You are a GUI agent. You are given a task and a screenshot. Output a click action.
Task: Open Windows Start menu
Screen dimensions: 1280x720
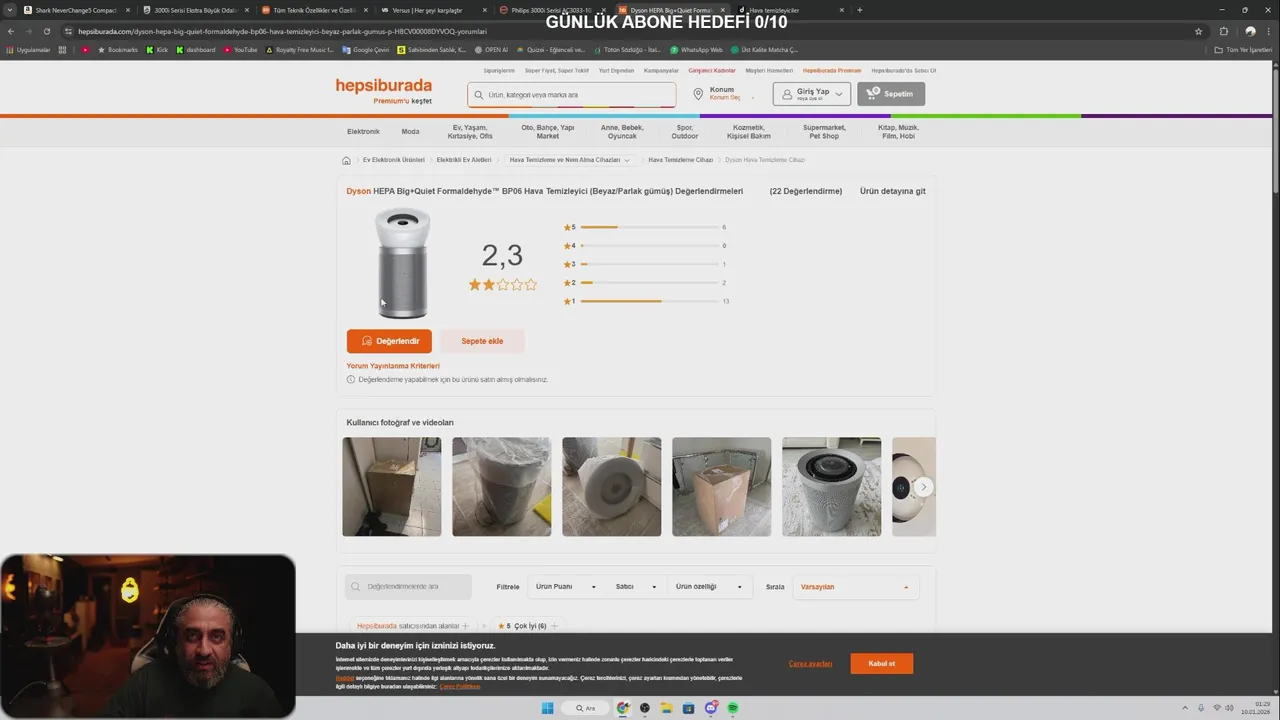(547, 708)
